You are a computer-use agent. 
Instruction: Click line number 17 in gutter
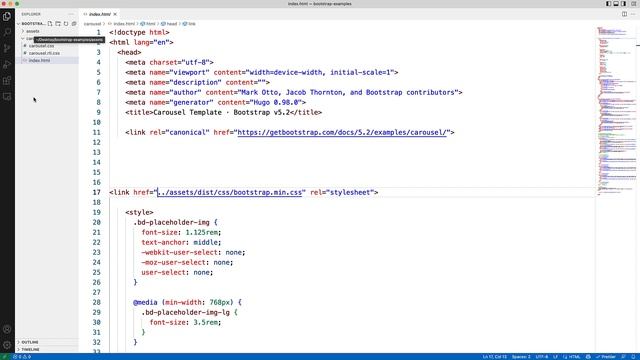[x=96, y=192]
